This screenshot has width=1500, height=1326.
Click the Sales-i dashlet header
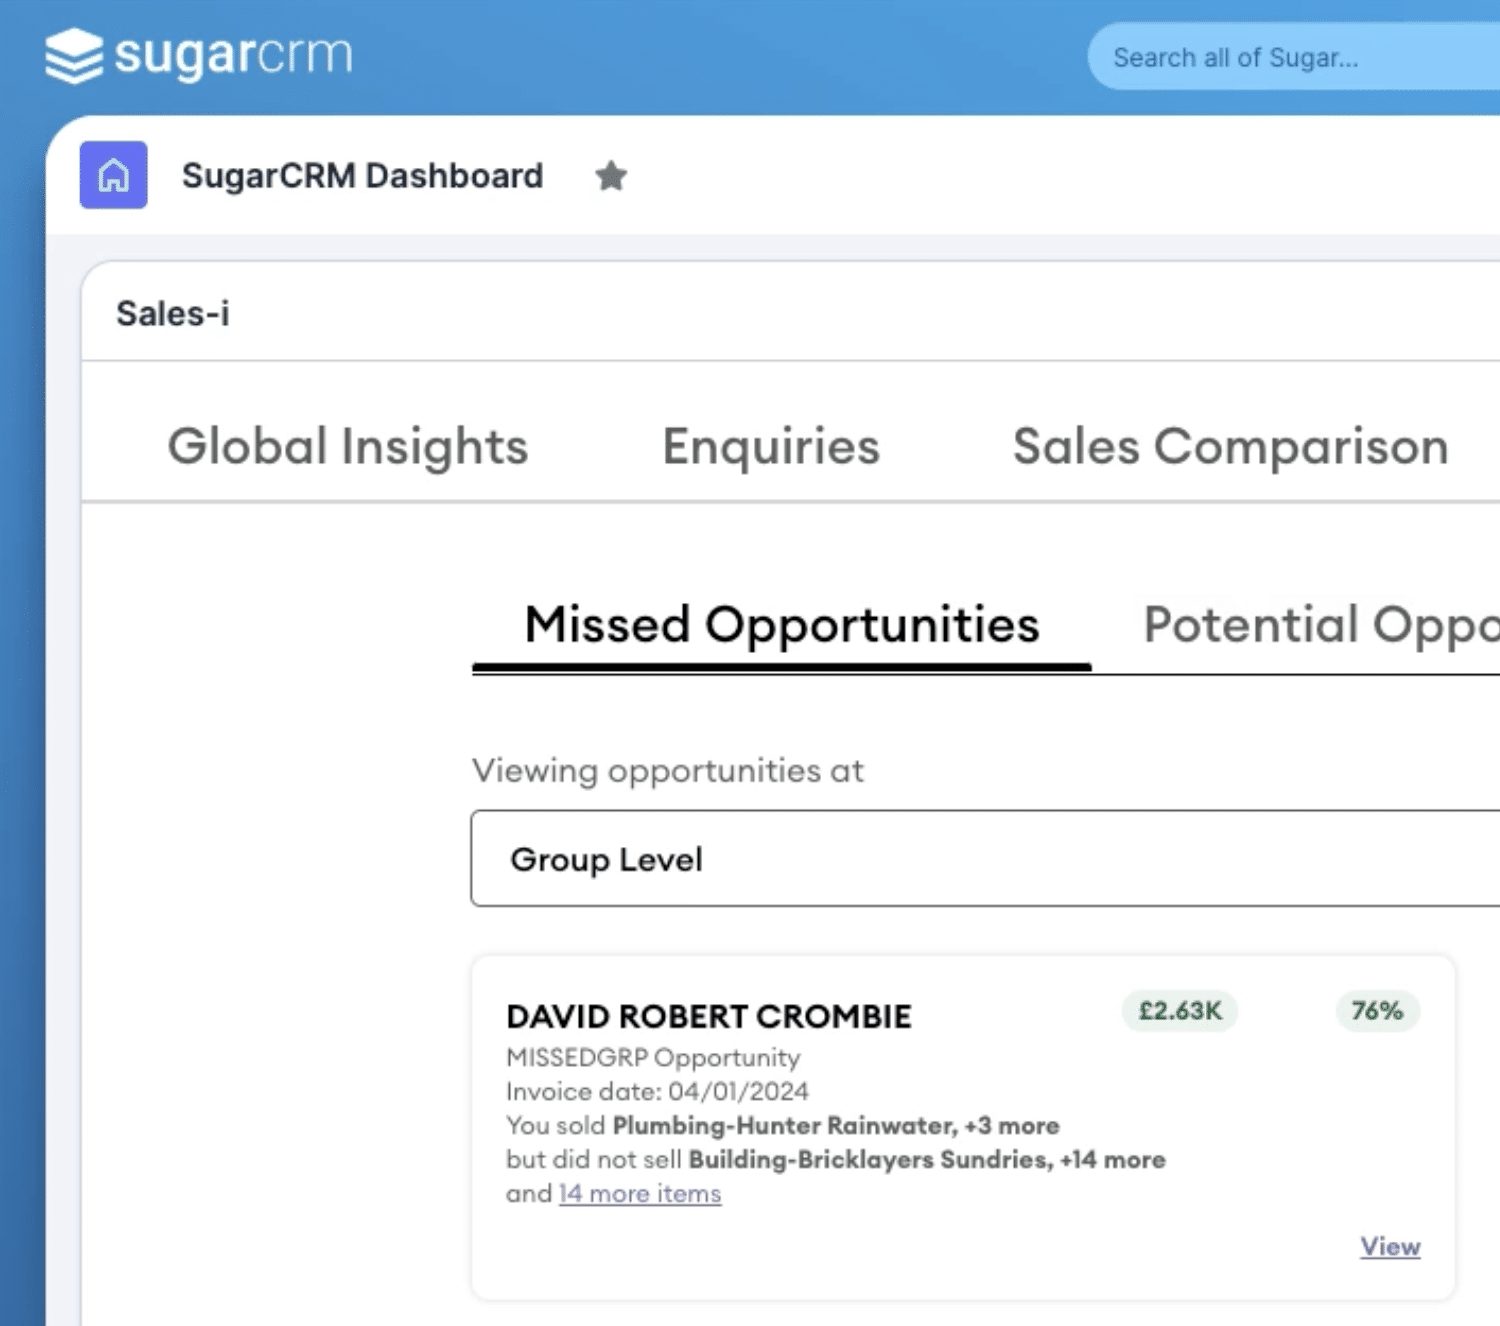[x=173, y=314]
